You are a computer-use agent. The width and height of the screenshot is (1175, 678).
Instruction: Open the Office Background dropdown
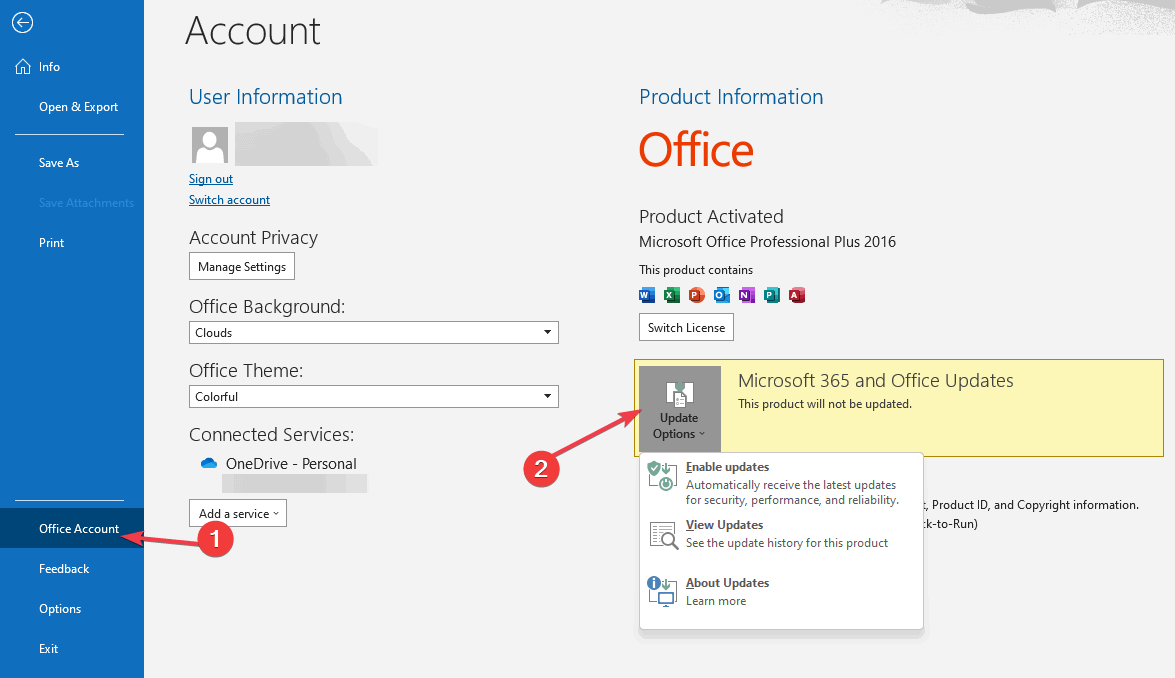(x=373, y=333)
